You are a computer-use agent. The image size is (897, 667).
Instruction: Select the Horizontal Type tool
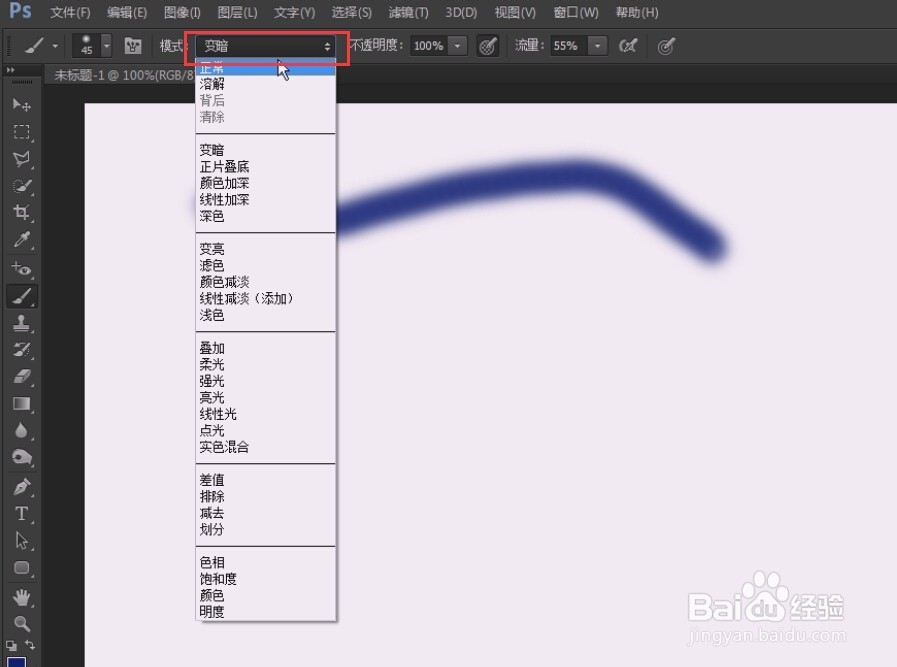coord(22,513)
